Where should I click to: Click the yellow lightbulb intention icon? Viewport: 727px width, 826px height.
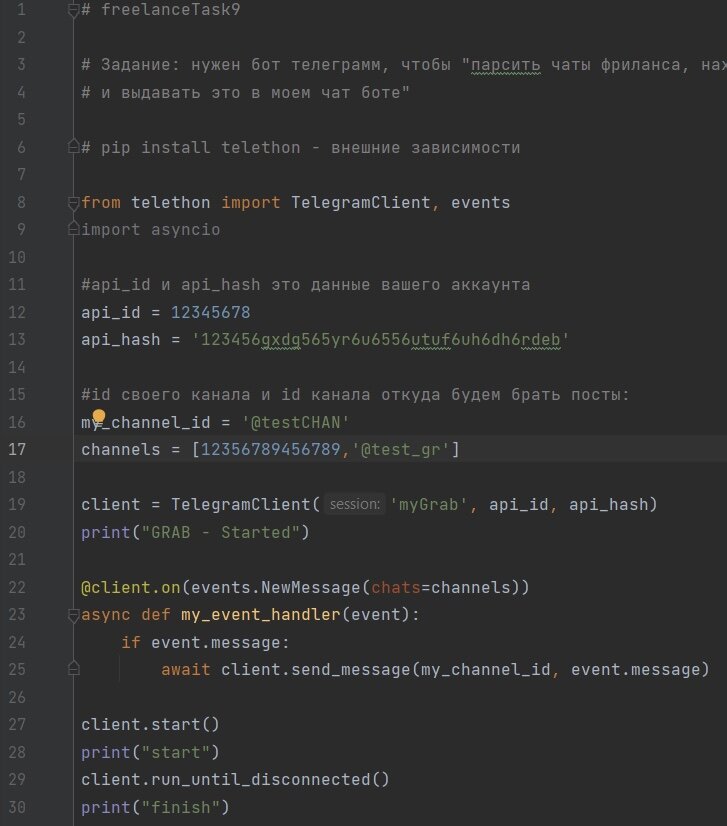(99, 417)
